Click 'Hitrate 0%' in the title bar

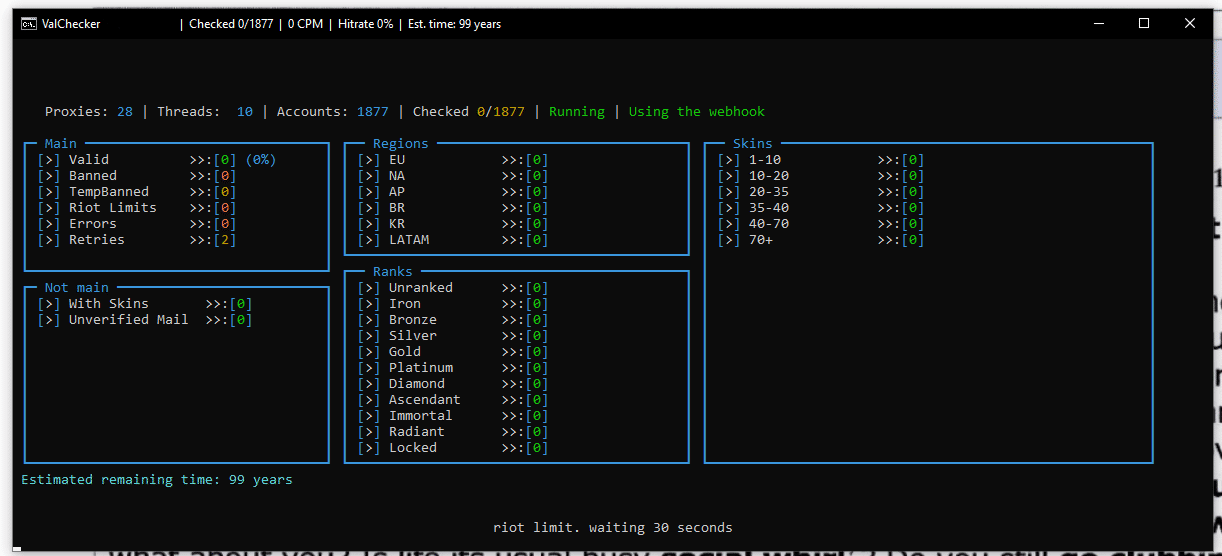[364, 24]
